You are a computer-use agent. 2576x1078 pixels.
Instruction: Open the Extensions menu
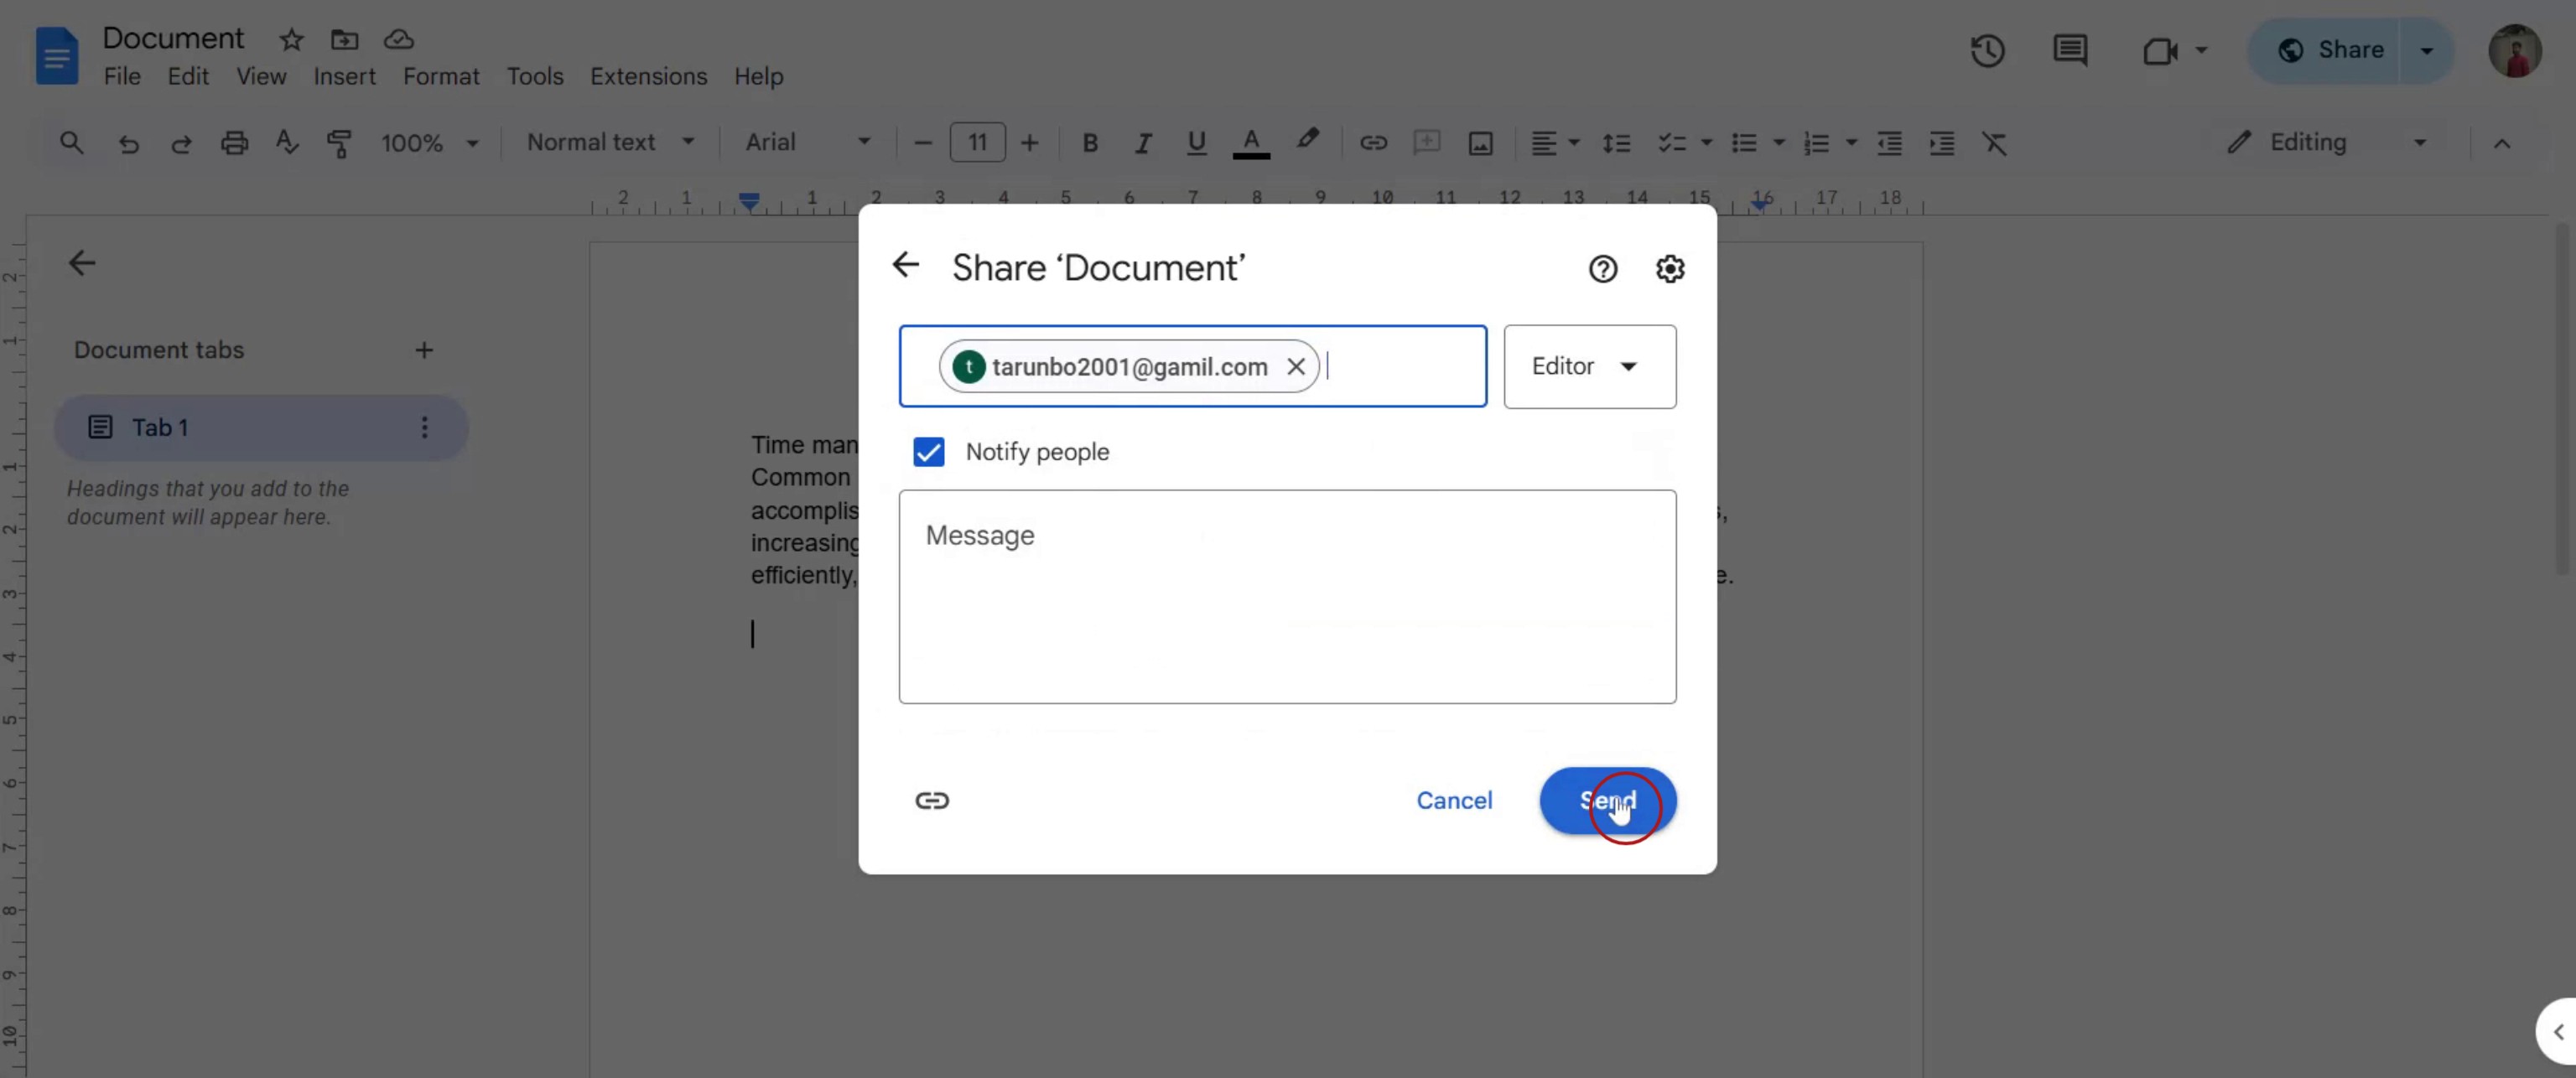click(x=648, y=77)
